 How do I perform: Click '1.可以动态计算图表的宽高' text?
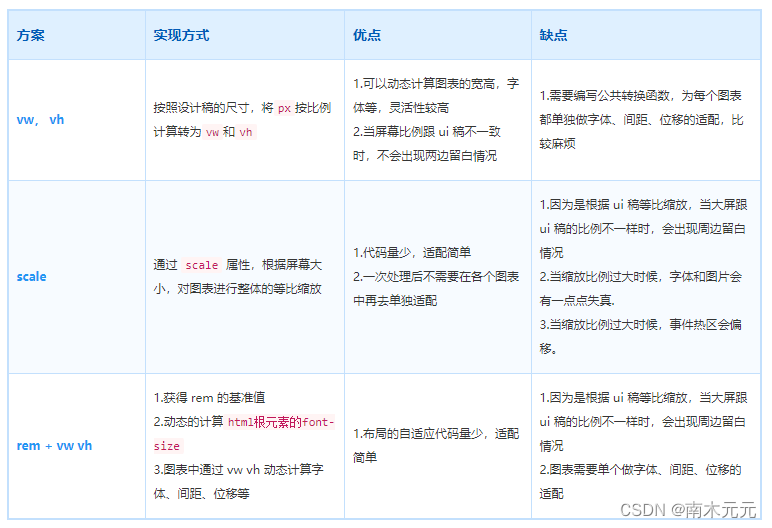point(424,84)
